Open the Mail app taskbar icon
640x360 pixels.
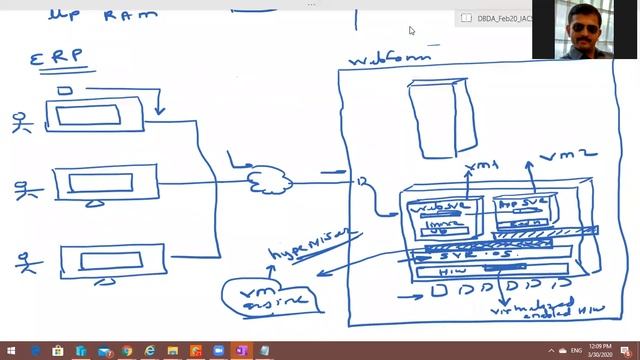(x=104, y=351)
